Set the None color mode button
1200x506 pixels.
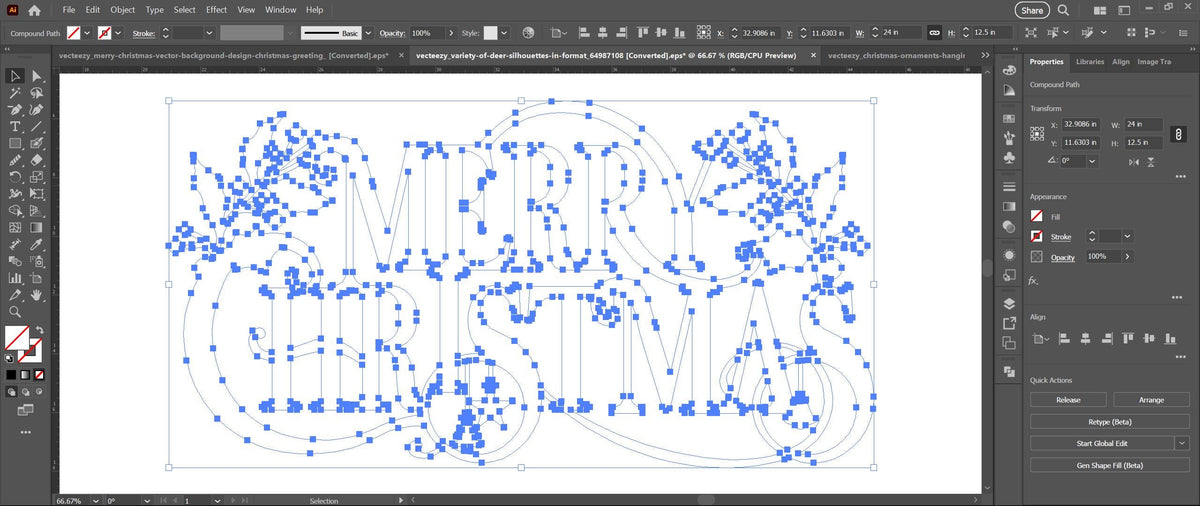[39, 374]
